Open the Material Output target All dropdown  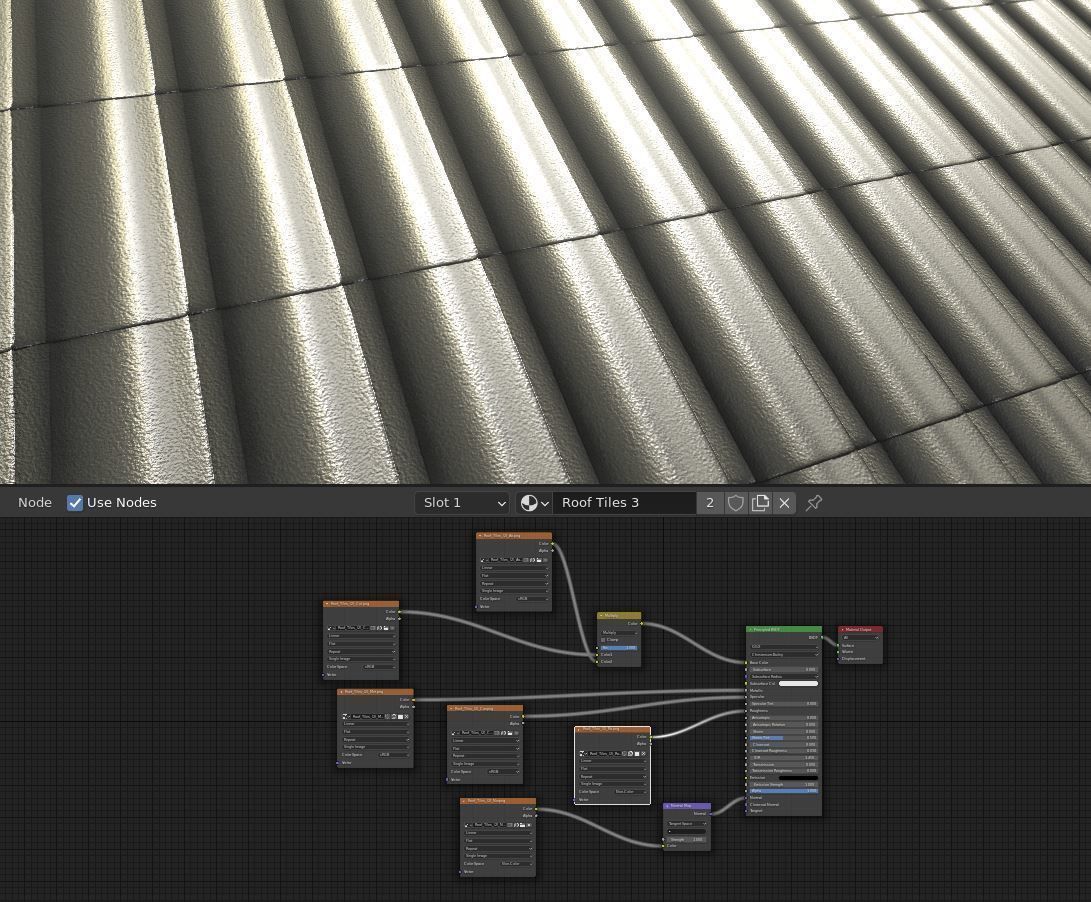pos(861,638)
